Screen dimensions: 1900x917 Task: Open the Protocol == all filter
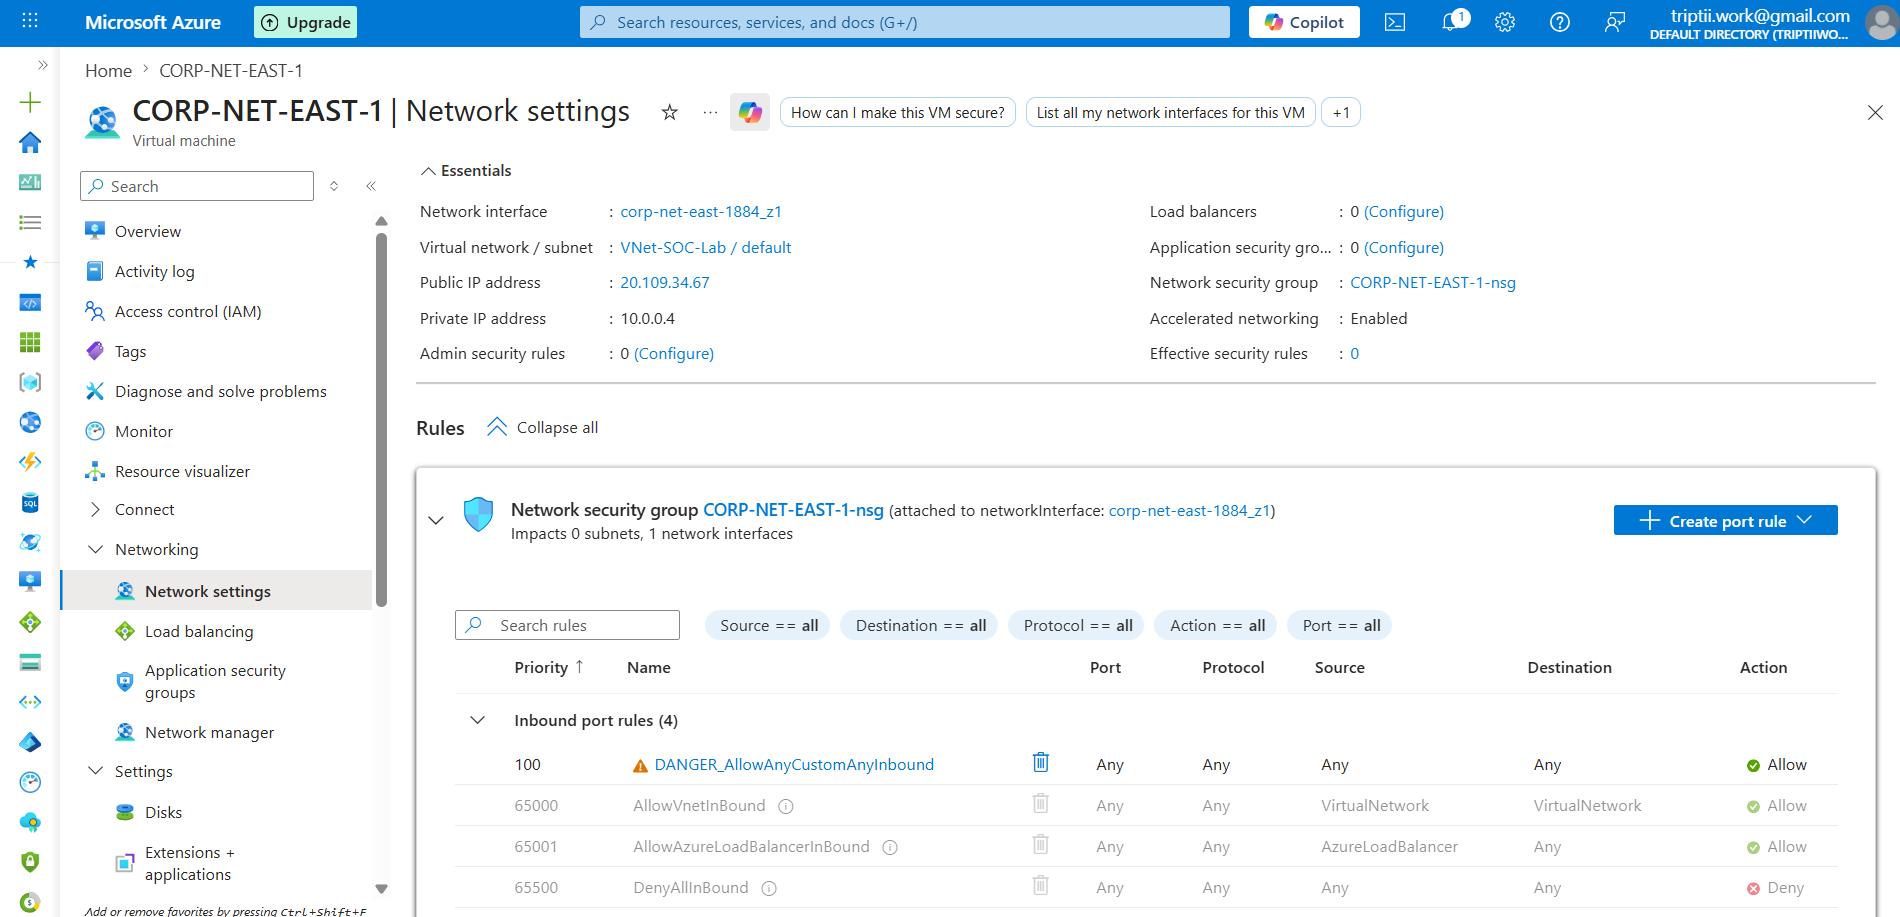click(1077, 625)
